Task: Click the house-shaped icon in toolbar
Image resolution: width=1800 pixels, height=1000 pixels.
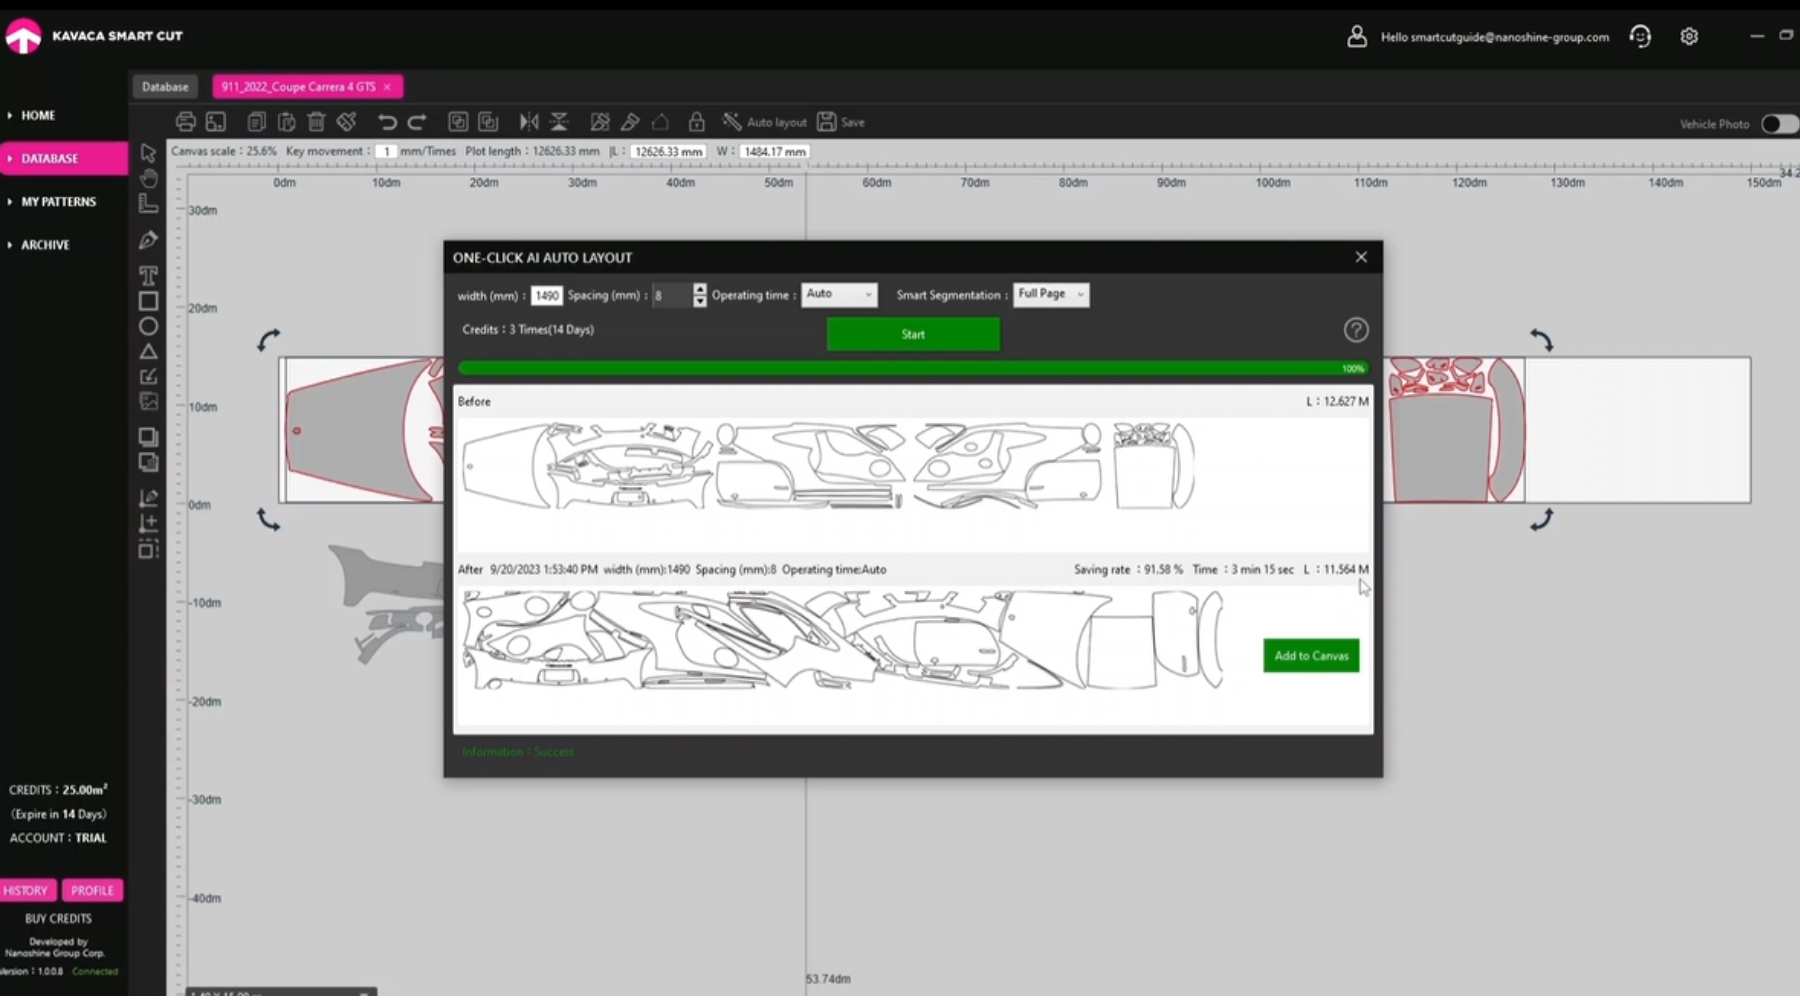Action: (660, 122)
